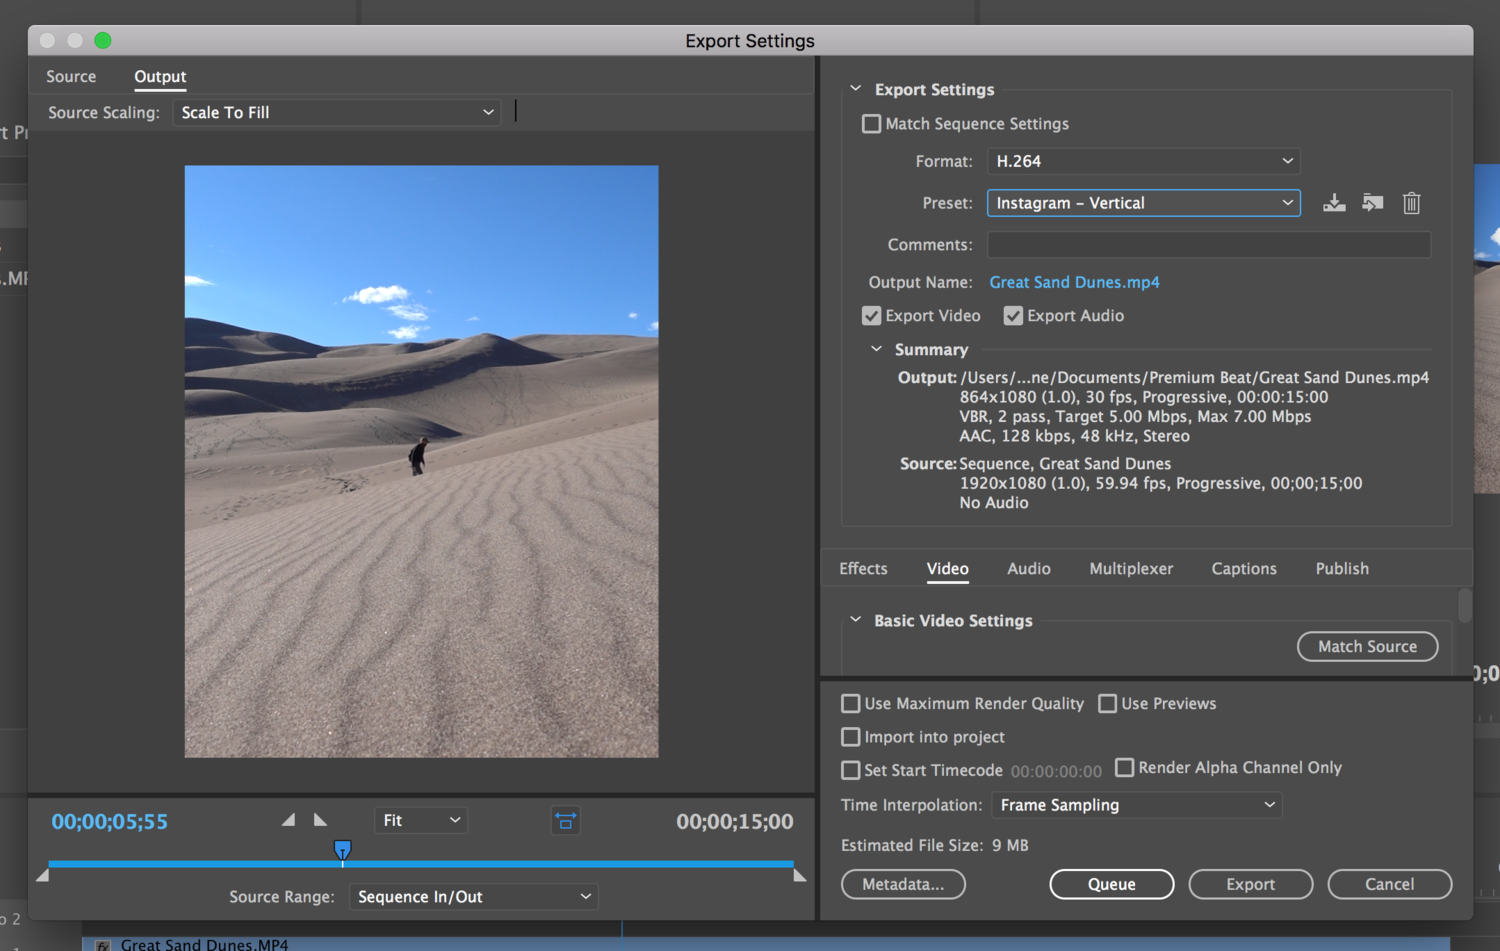Click the Save Preset icon
1500x951 pixels.
point(1334,203)
